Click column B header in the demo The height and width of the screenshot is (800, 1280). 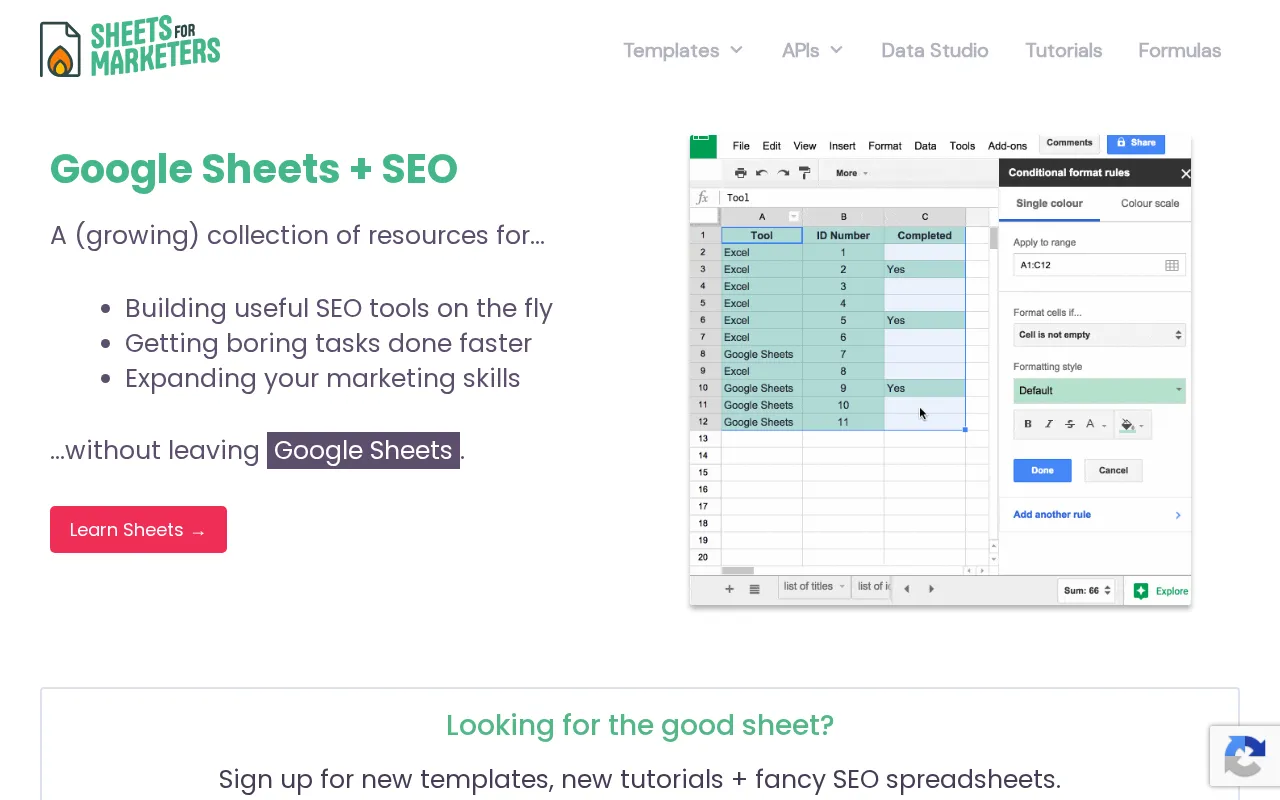[843, 217]
